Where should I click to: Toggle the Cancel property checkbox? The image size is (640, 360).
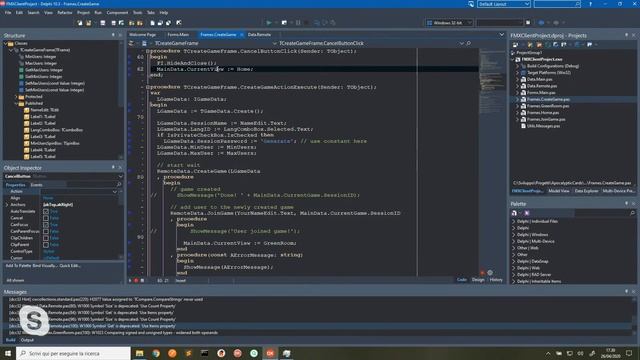pyautogui.click(x=46, y=218)
